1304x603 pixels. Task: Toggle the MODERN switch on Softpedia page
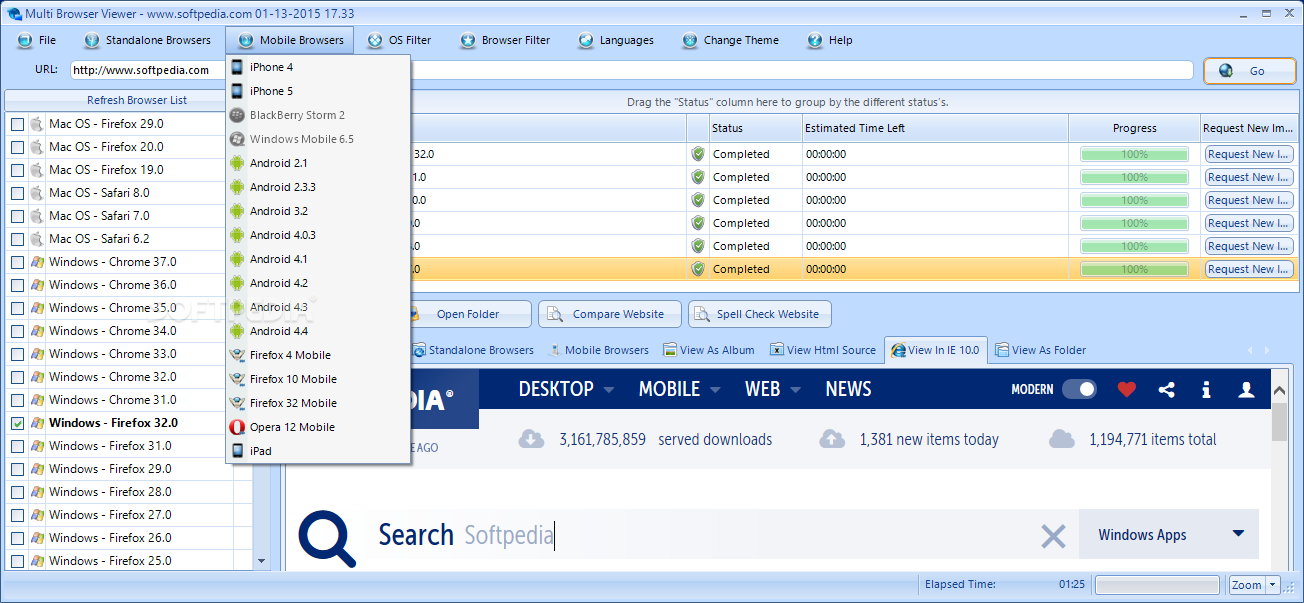(1079, 389)
